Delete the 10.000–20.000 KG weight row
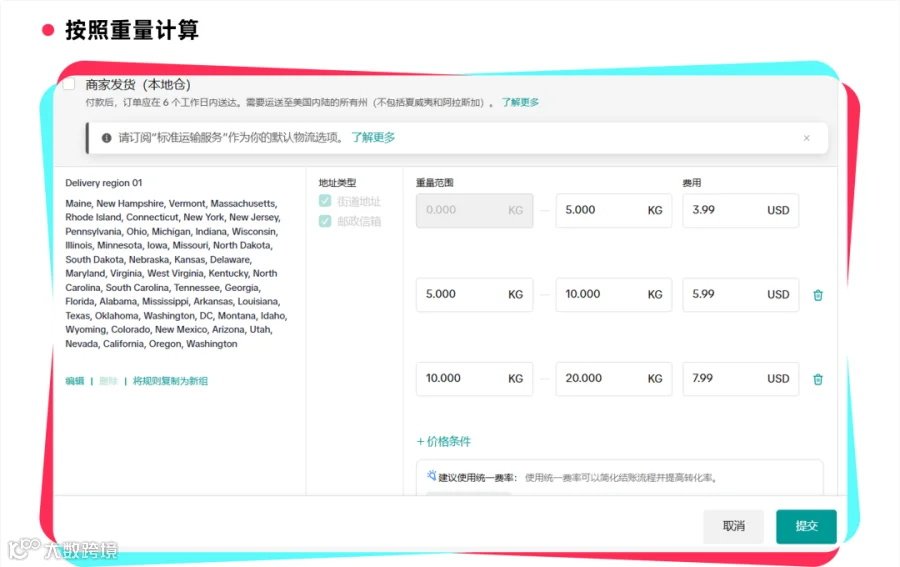This screenshot has height=567, width=900. (818, 379)
